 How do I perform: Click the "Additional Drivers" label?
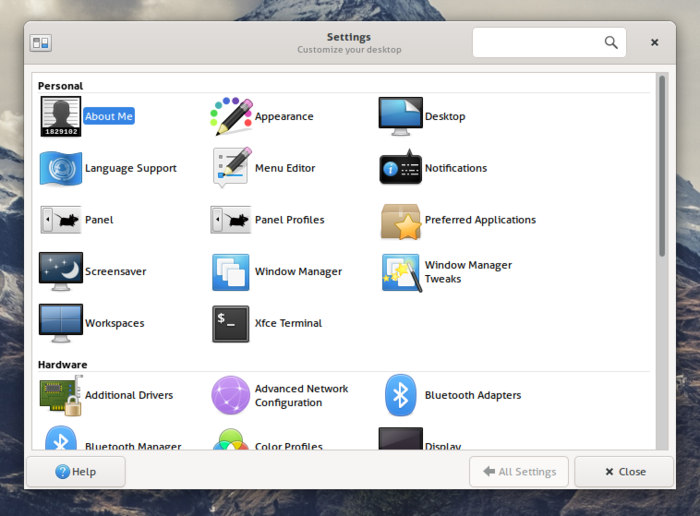[129, 395]
